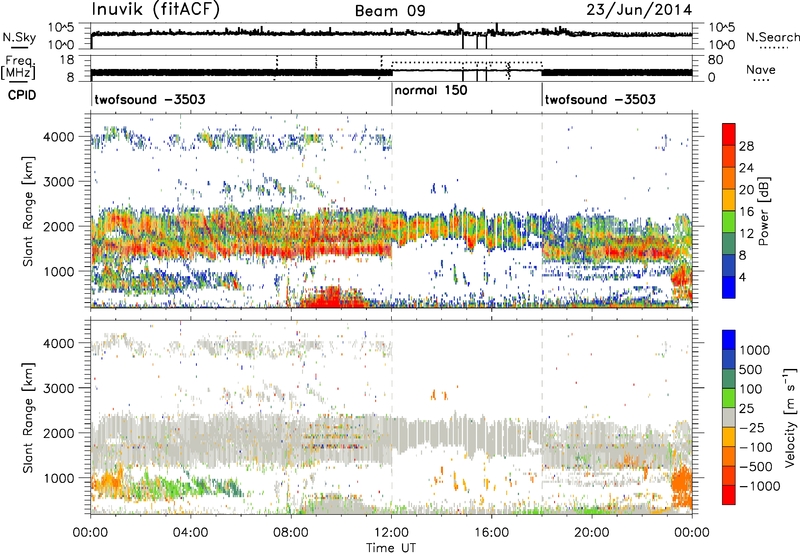Select the 3000 range tick of the velocity panel

coord(58,388)
